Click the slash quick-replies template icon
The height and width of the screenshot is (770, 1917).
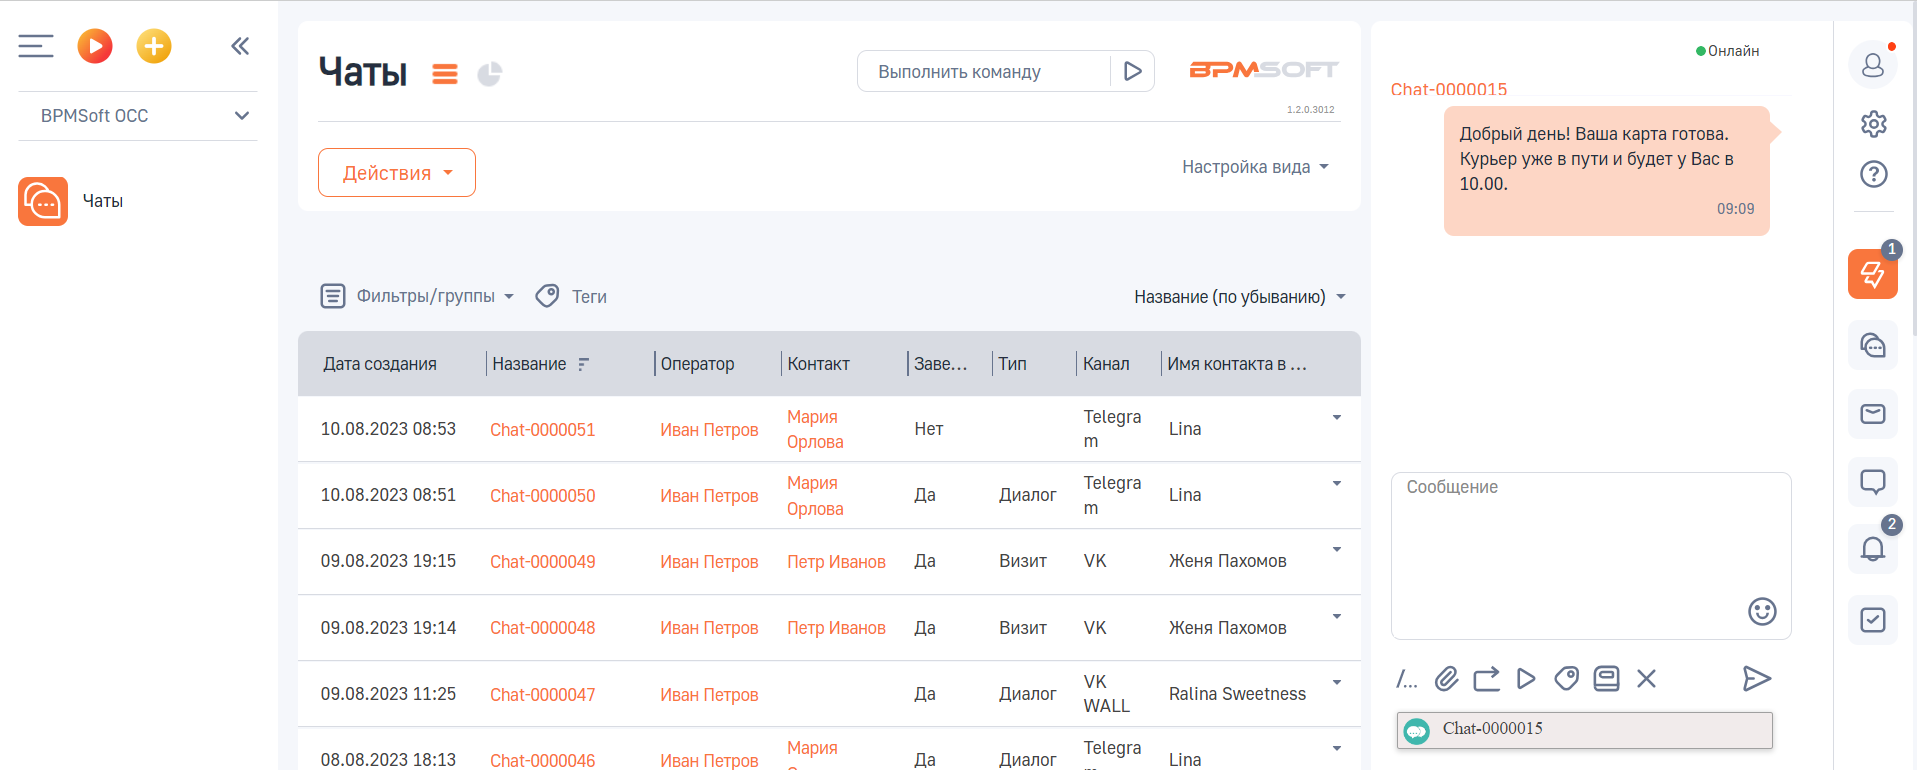click(1406, 680)
